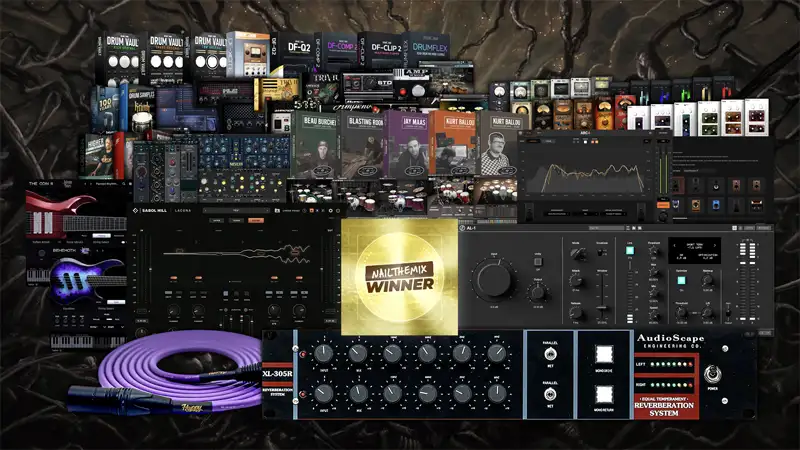Click the bottom-row Mix knob on XL-305R
This screenshot has width=800, height=450.
pyautogui.click(x=358, y=394)
